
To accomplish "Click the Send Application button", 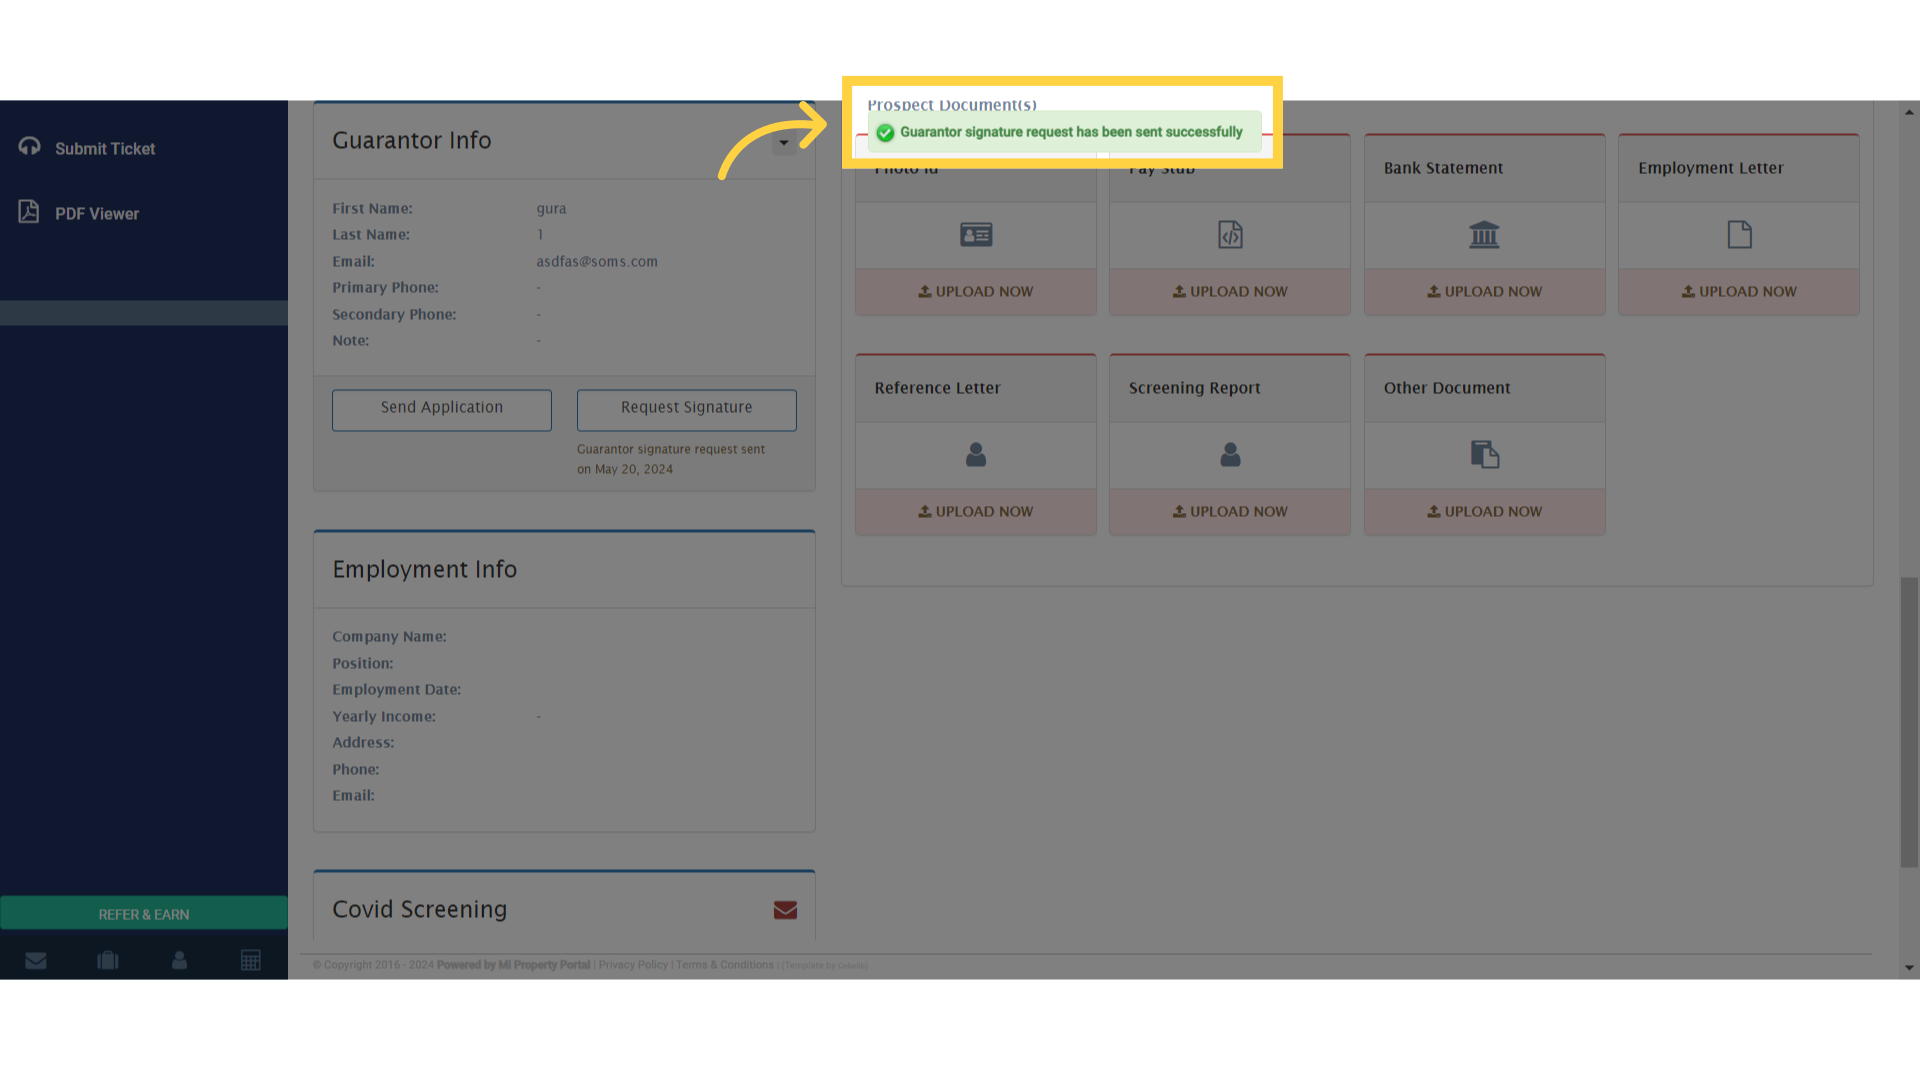I will [441, 409].
